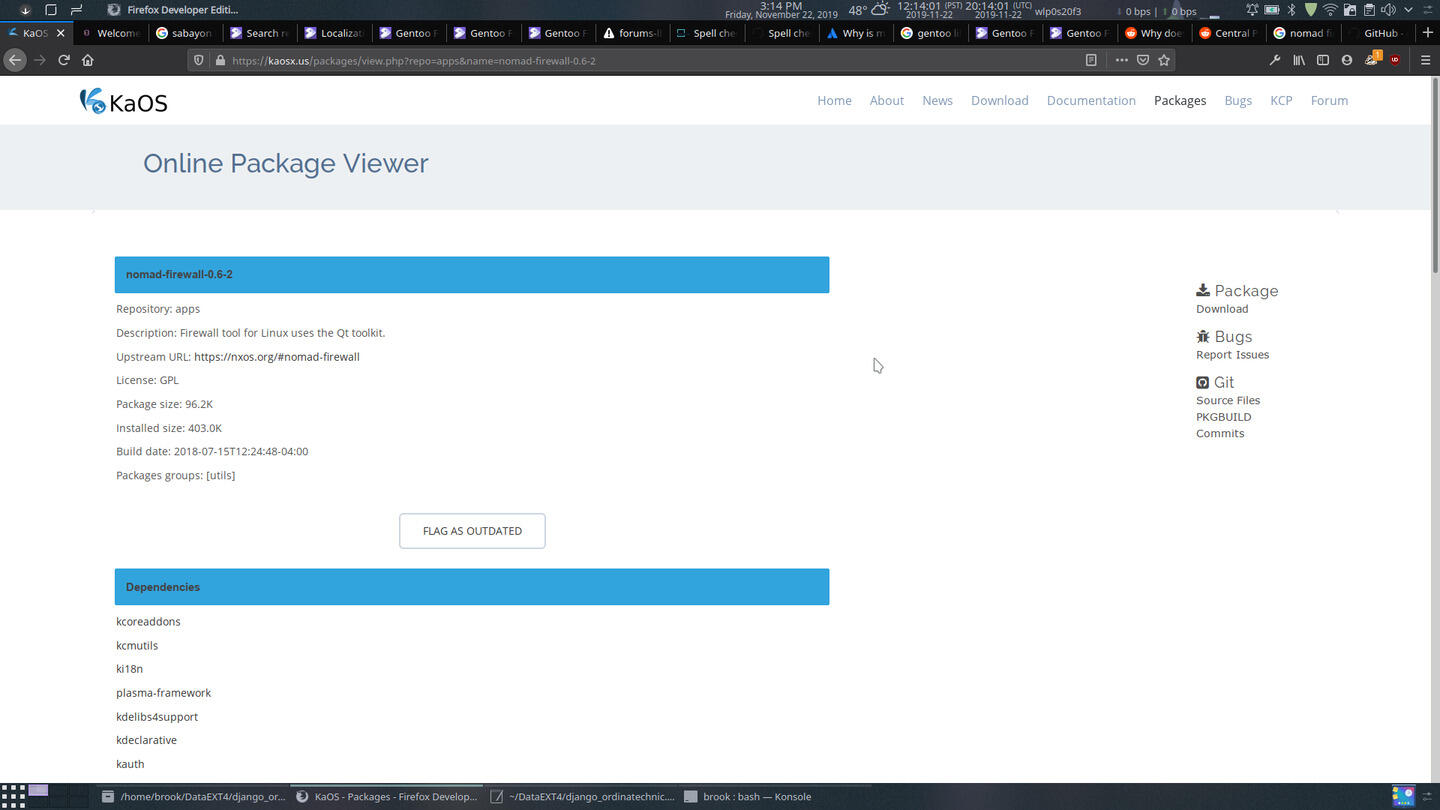This screenshot has width=1440, height=810.
Task: Open the developer tools wrench icon
Action: [1275, 60]
